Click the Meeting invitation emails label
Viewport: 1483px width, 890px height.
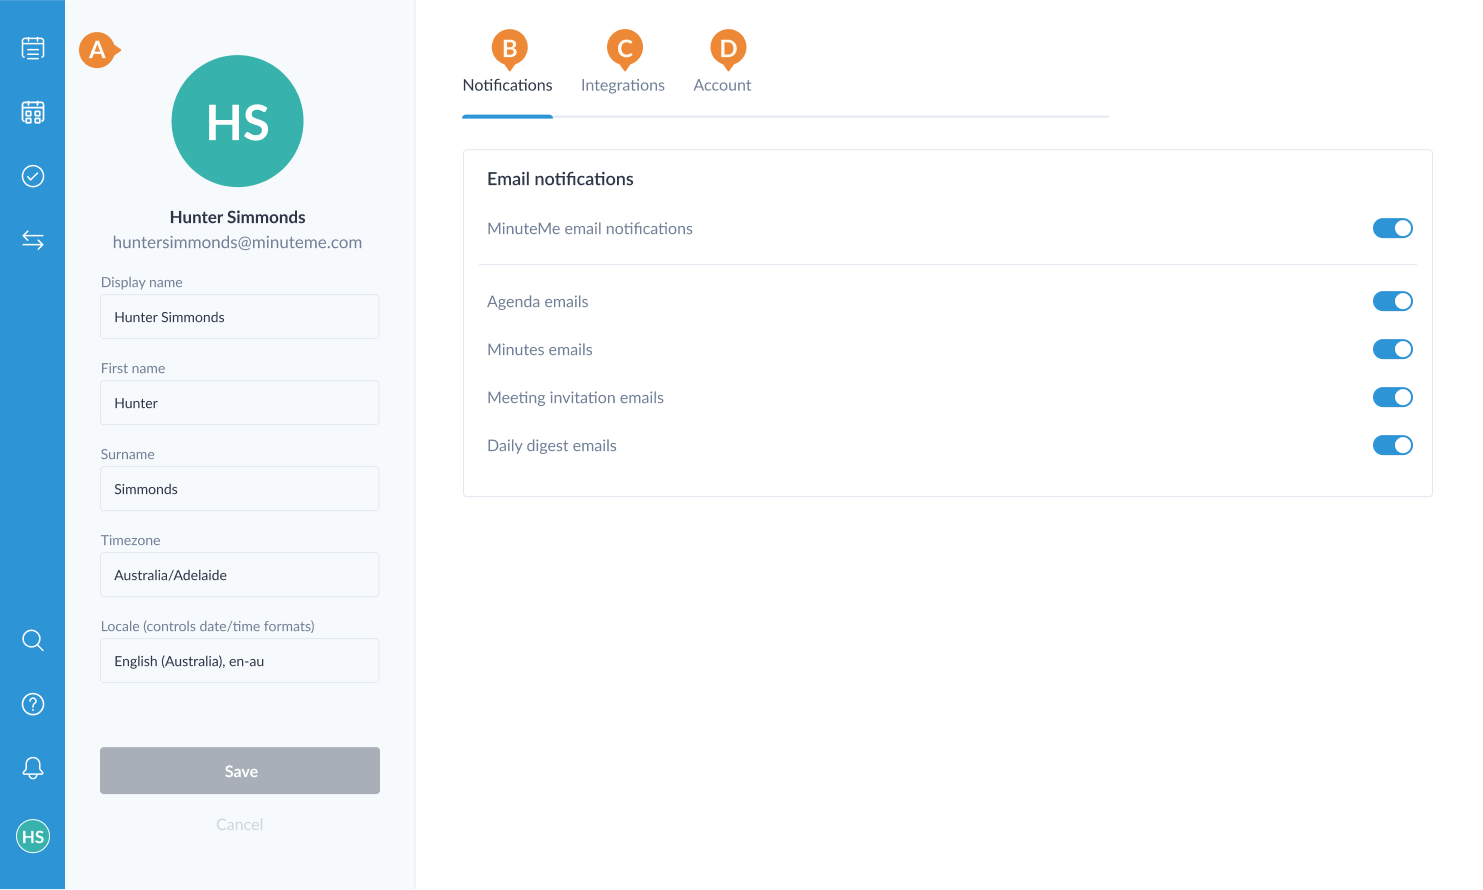pos(575,398)
